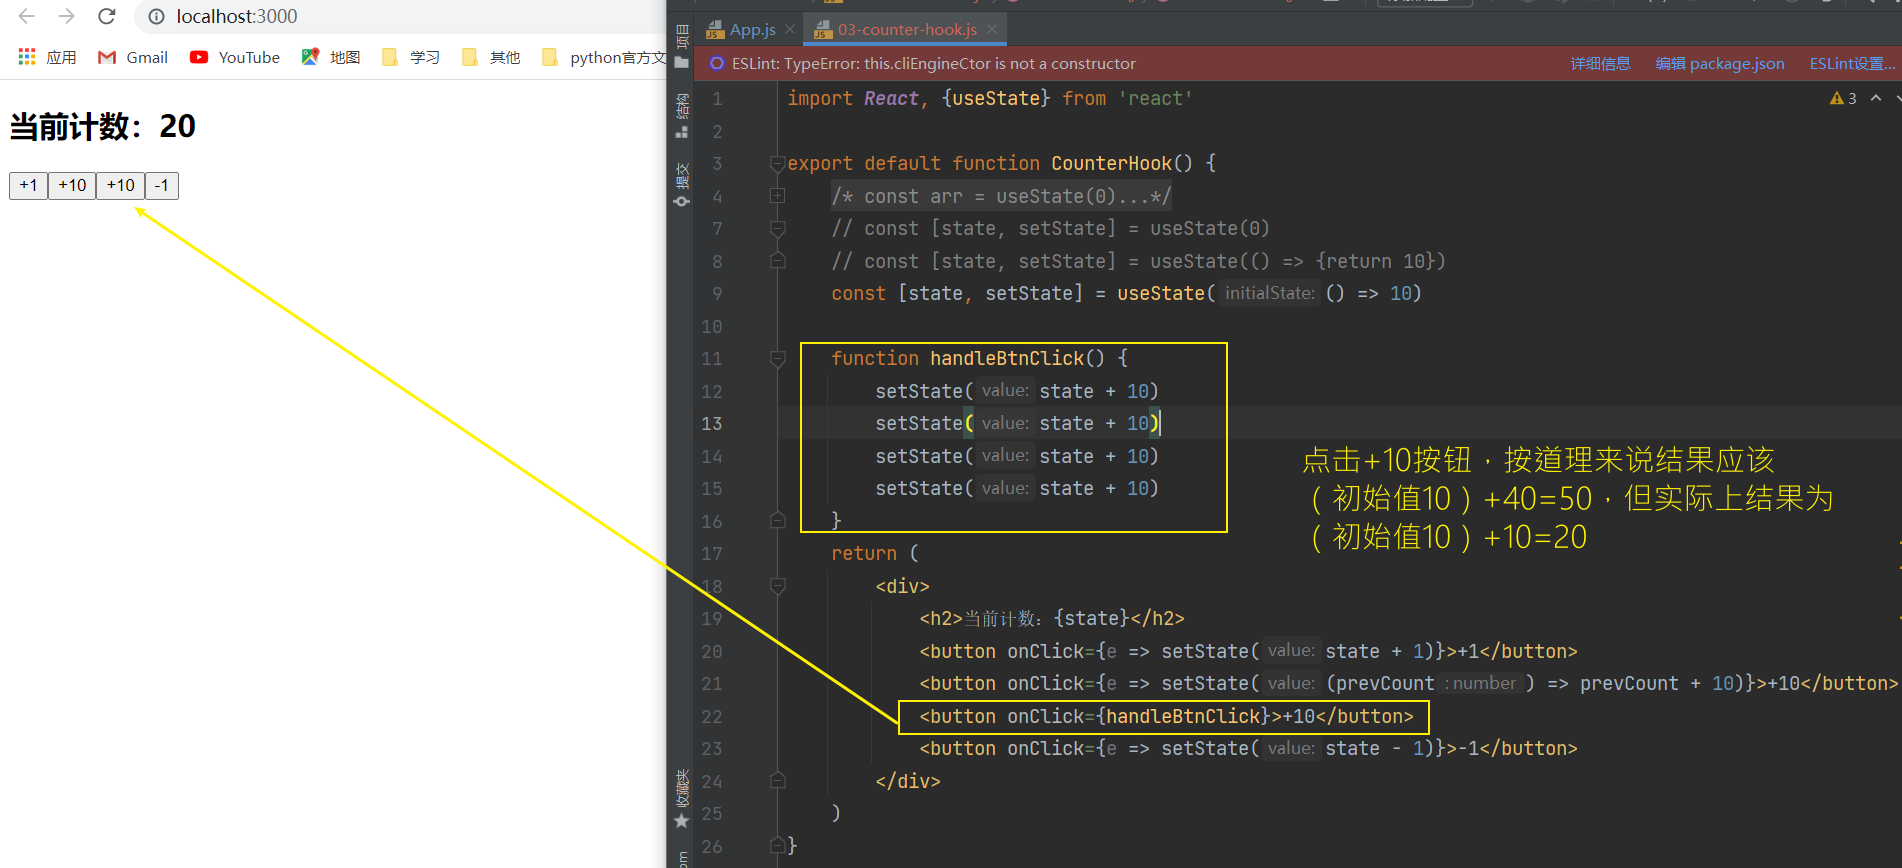Open the 其他 bookmark folder
The width and height of the screenshot is (1902, 868).
click(x=491, y=57)
